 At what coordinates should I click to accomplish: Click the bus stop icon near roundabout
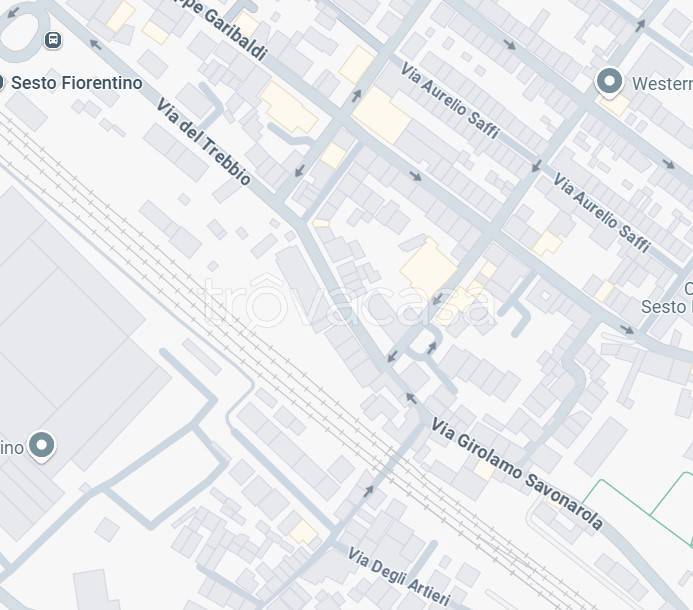click(53, 40)
